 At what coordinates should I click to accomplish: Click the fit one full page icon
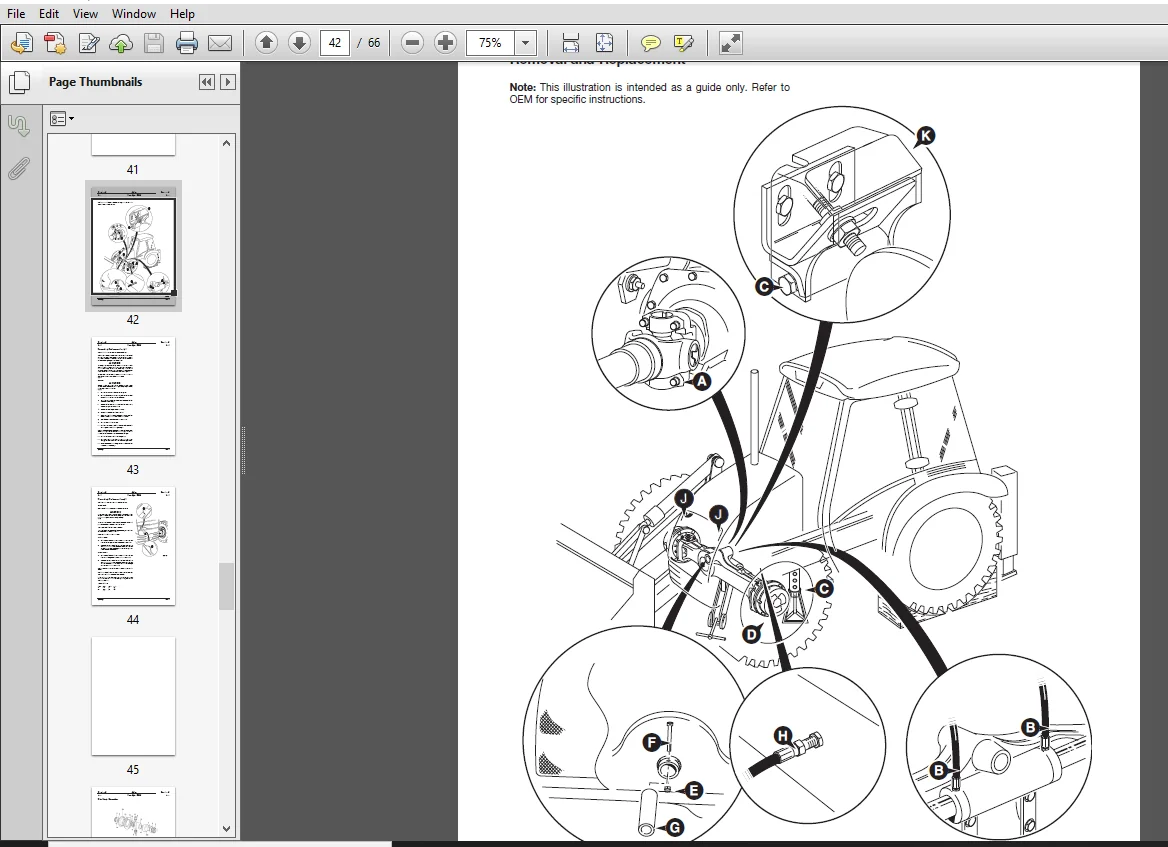tap(604, 42)
